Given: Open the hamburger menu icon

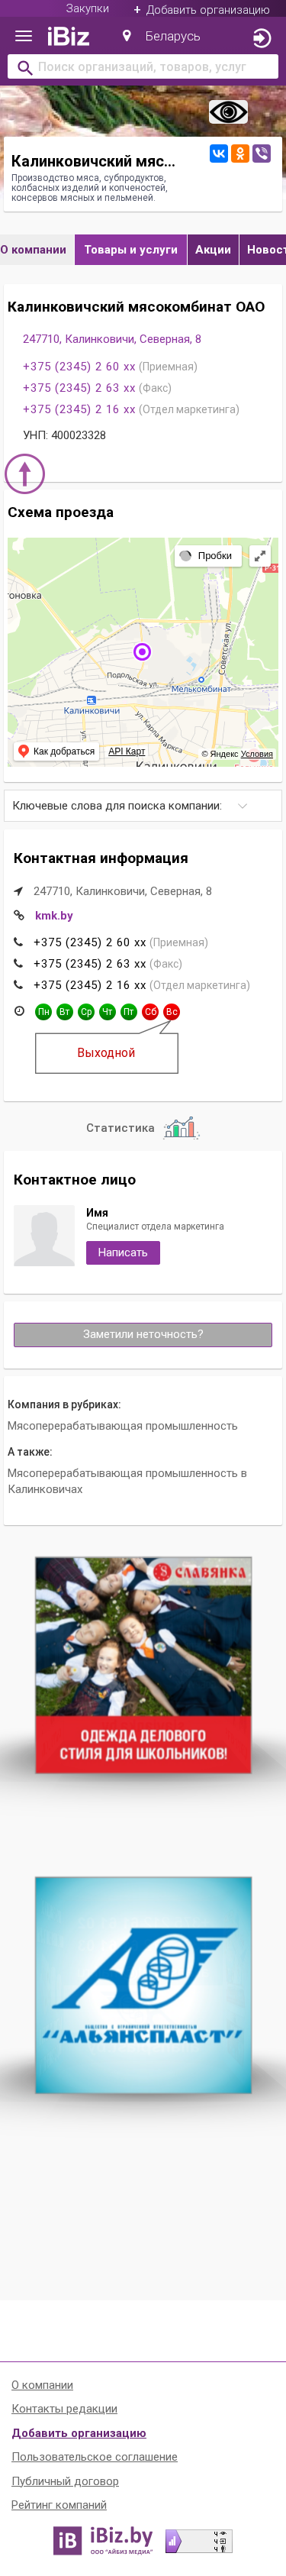Looking at the screenshot, I should pyautogui.click(x=24, y=36).
